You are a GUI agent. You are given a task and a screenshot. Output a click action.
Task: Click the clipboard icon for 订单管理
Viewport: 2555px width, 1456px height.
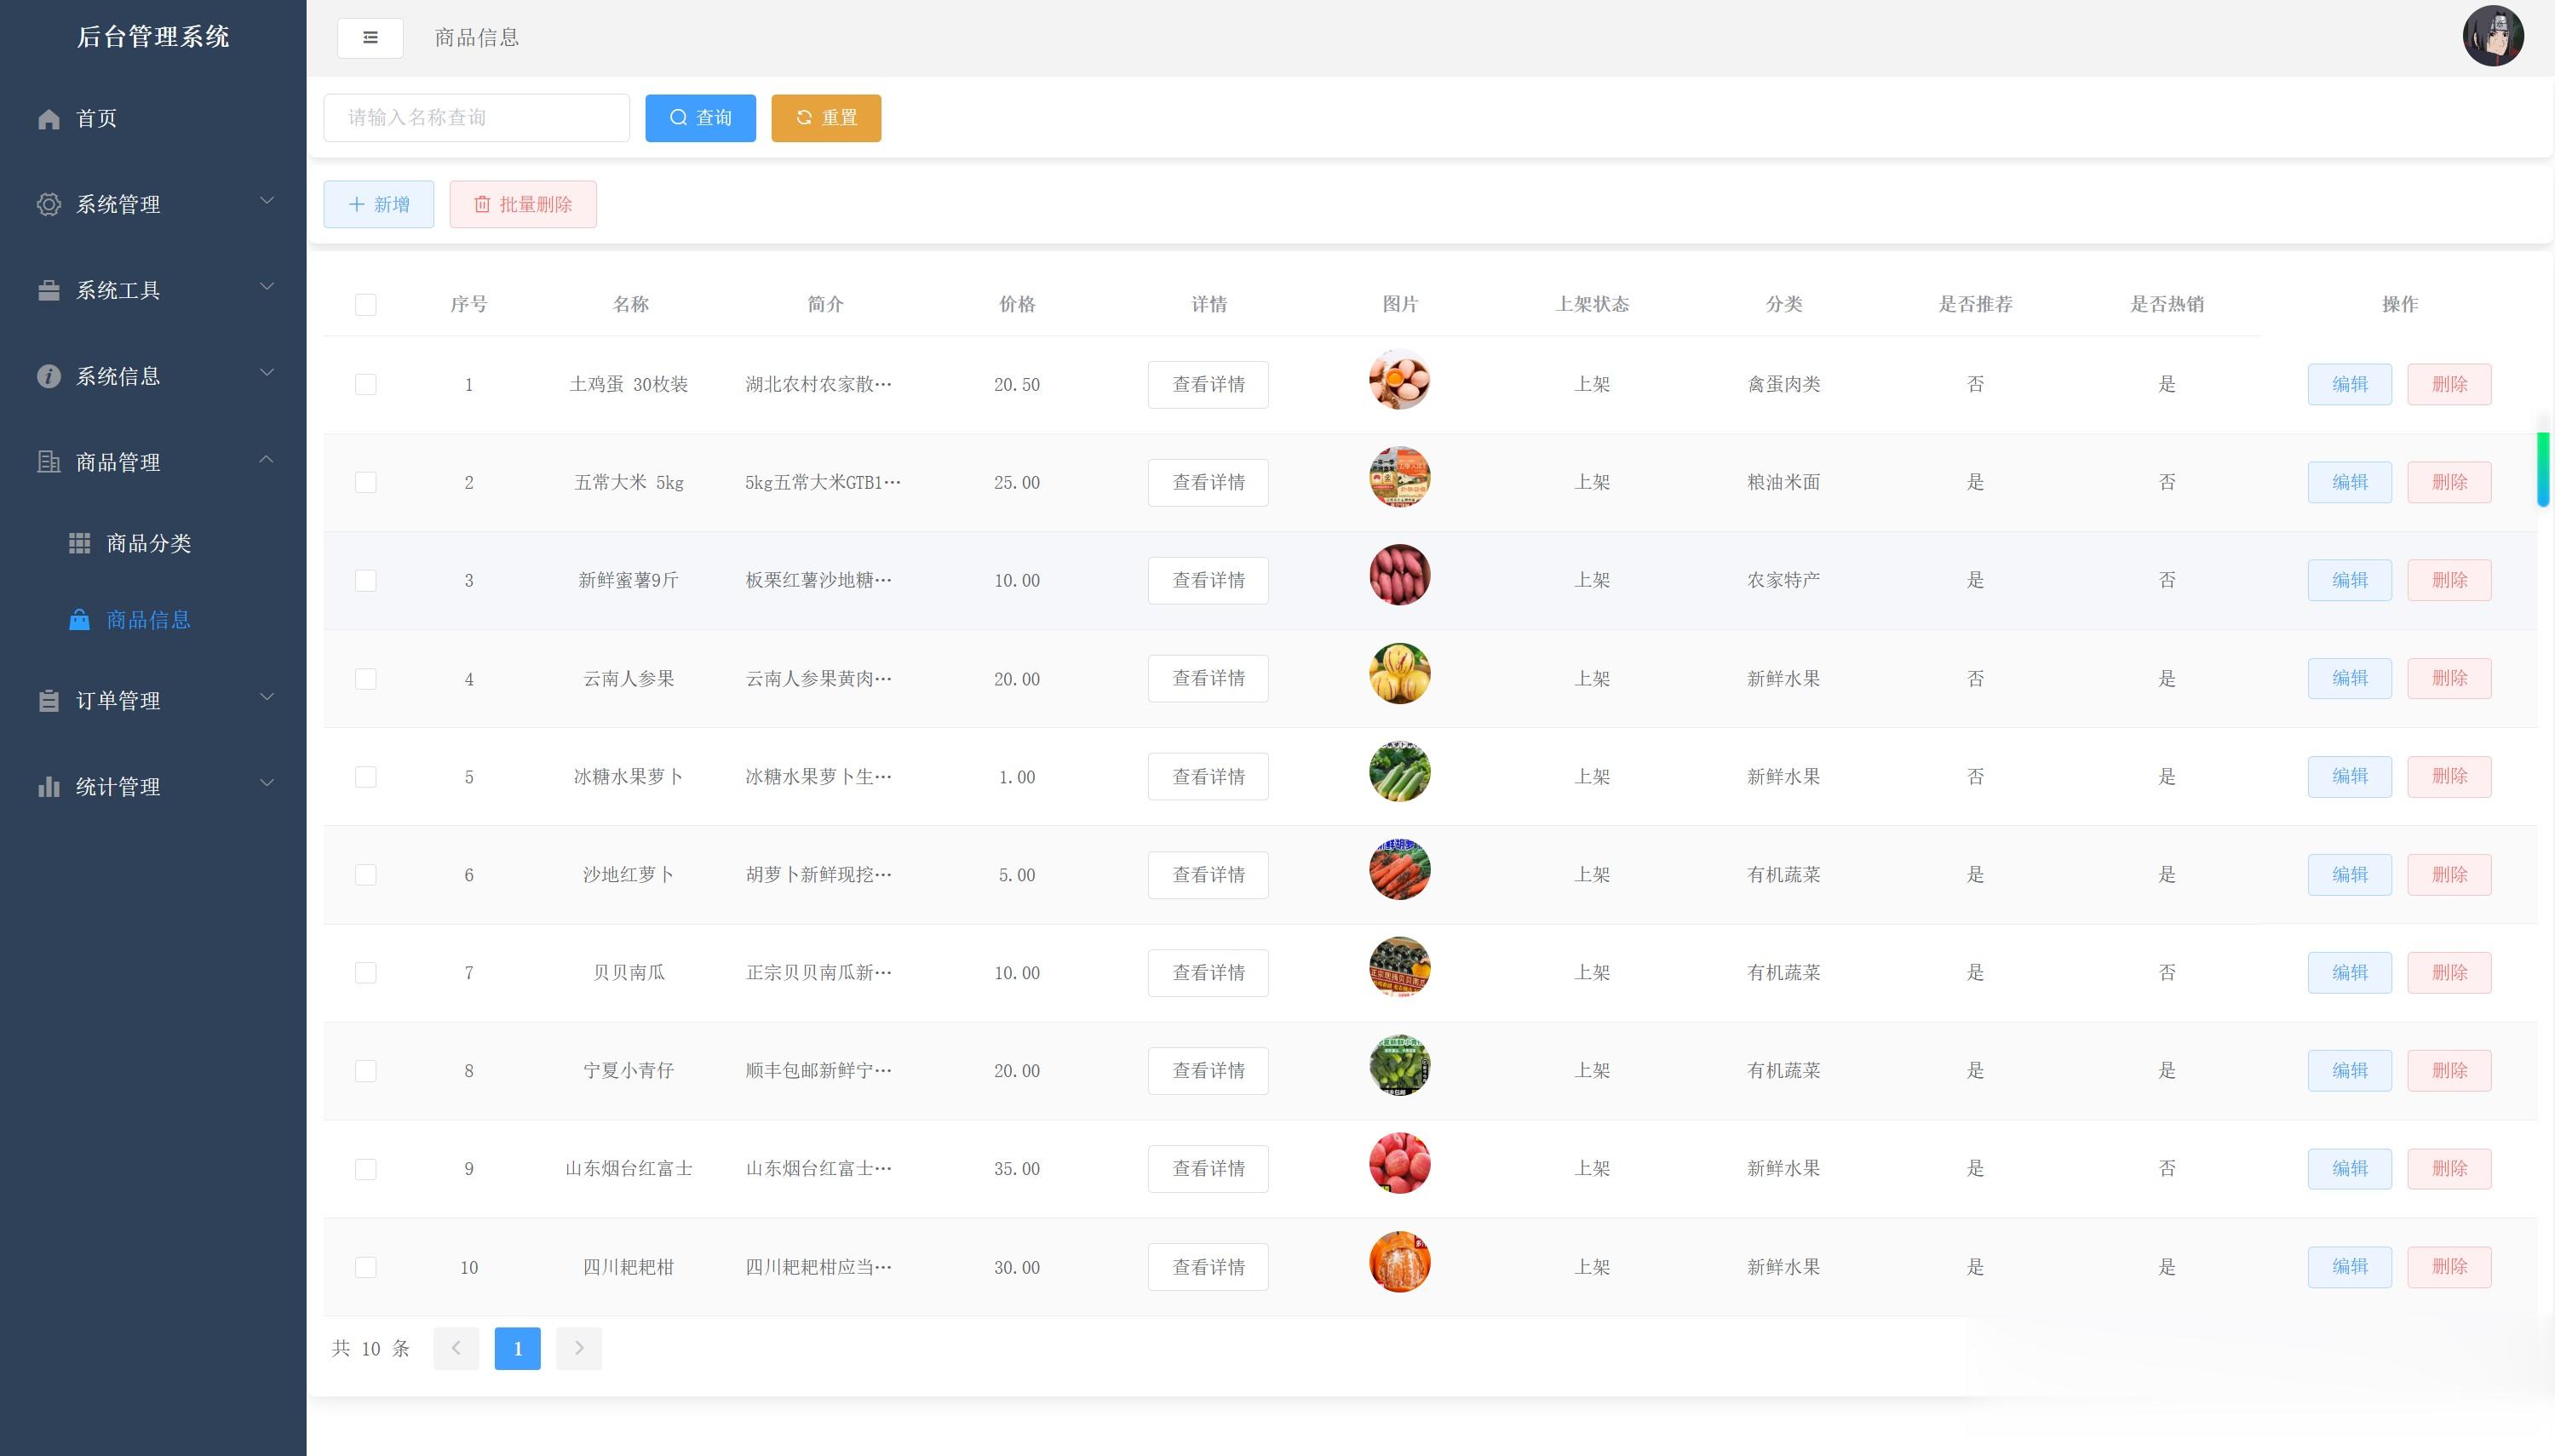coord(48,701)
